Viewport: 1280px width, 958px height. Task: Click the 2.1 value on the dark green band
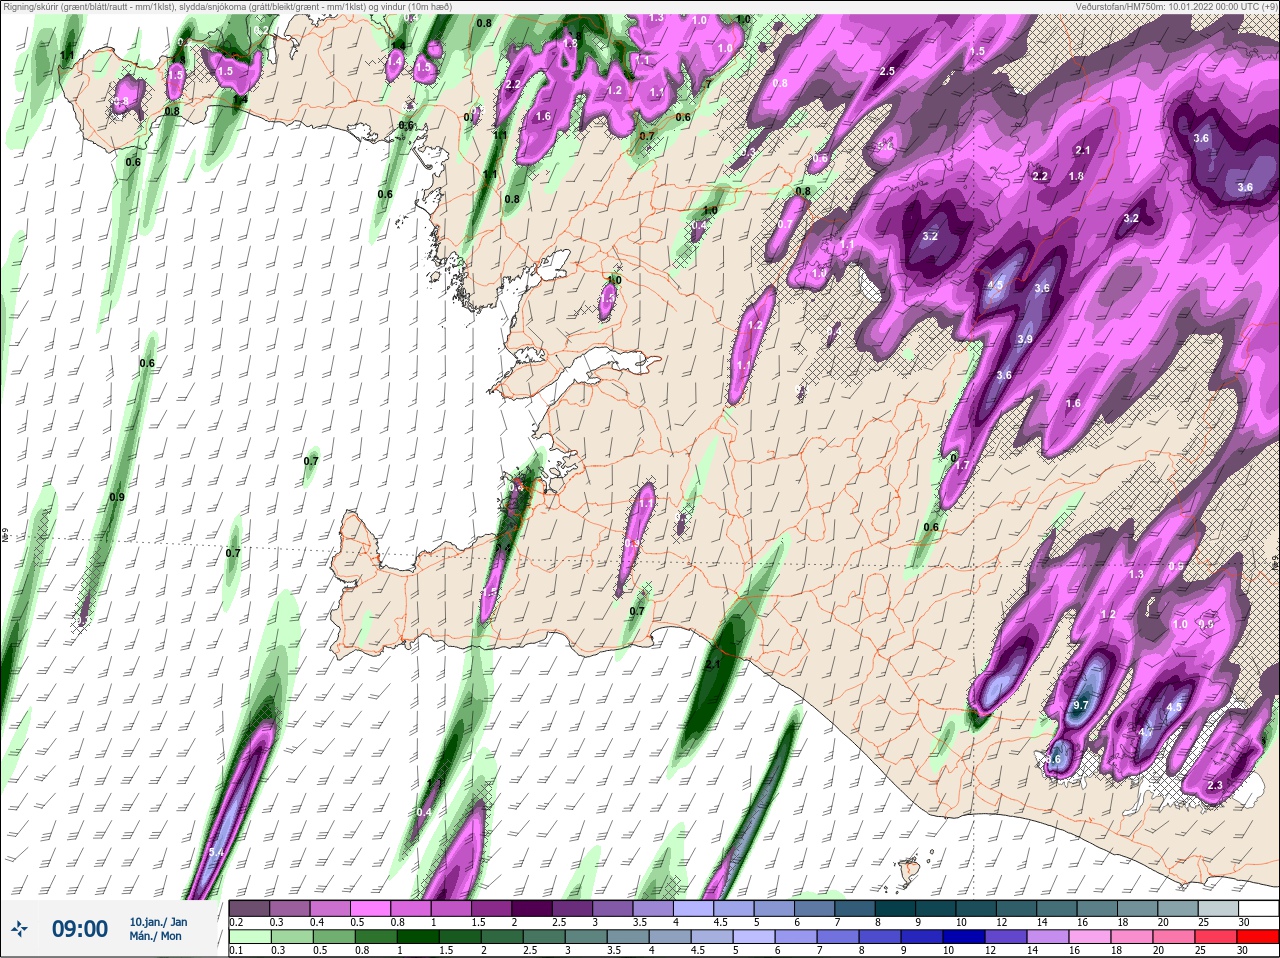click(x=713, y=664)
